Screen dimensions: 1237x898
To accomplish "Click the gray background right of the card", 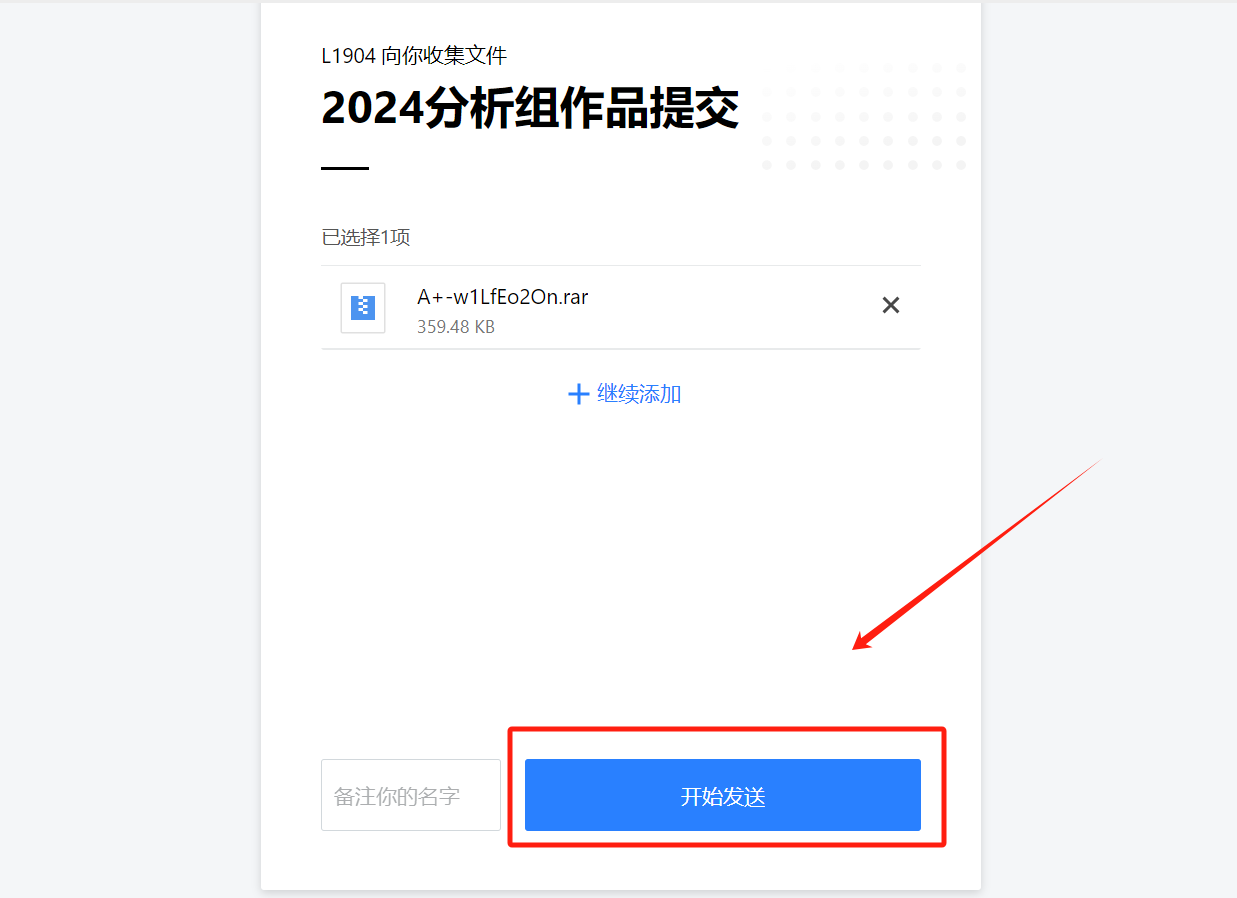I will point(1108,250).
